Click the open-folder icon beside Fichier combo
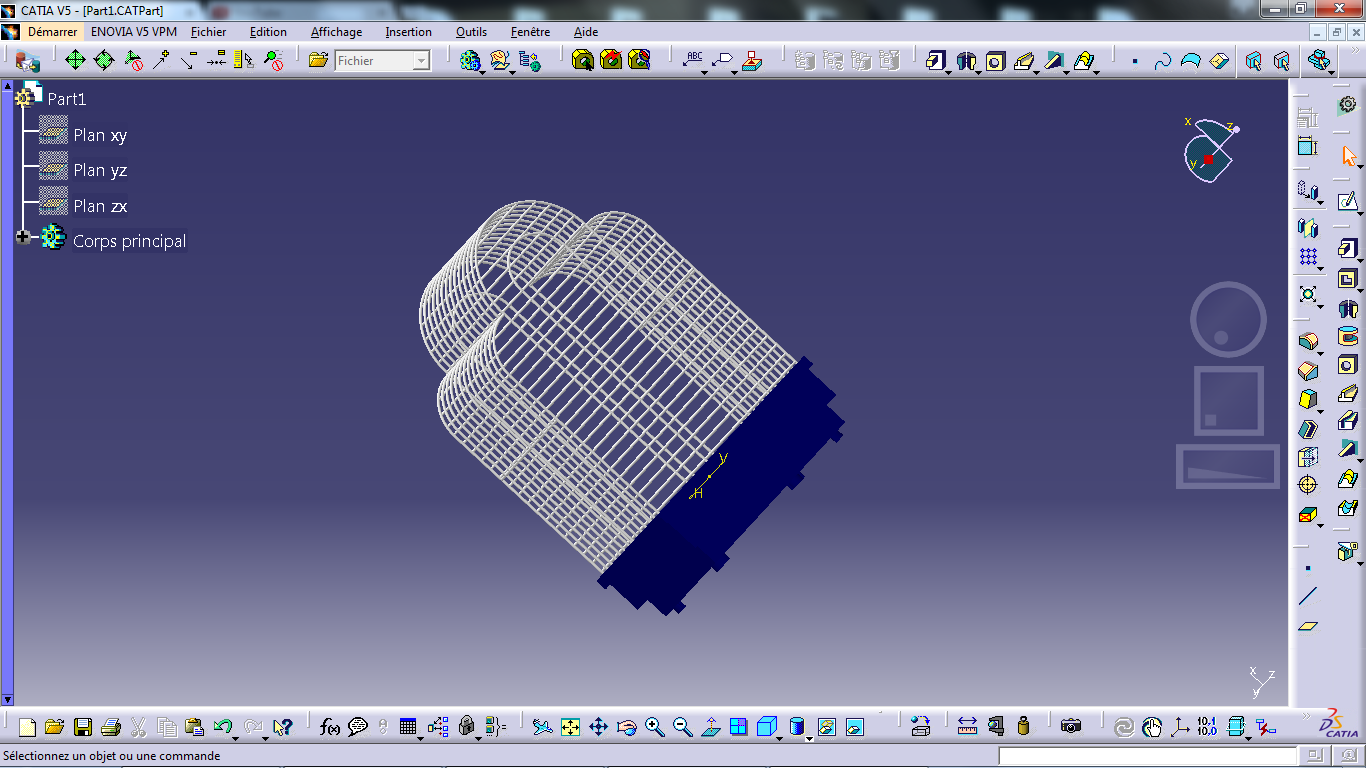1366x768 pixels. tap(318, 60)
